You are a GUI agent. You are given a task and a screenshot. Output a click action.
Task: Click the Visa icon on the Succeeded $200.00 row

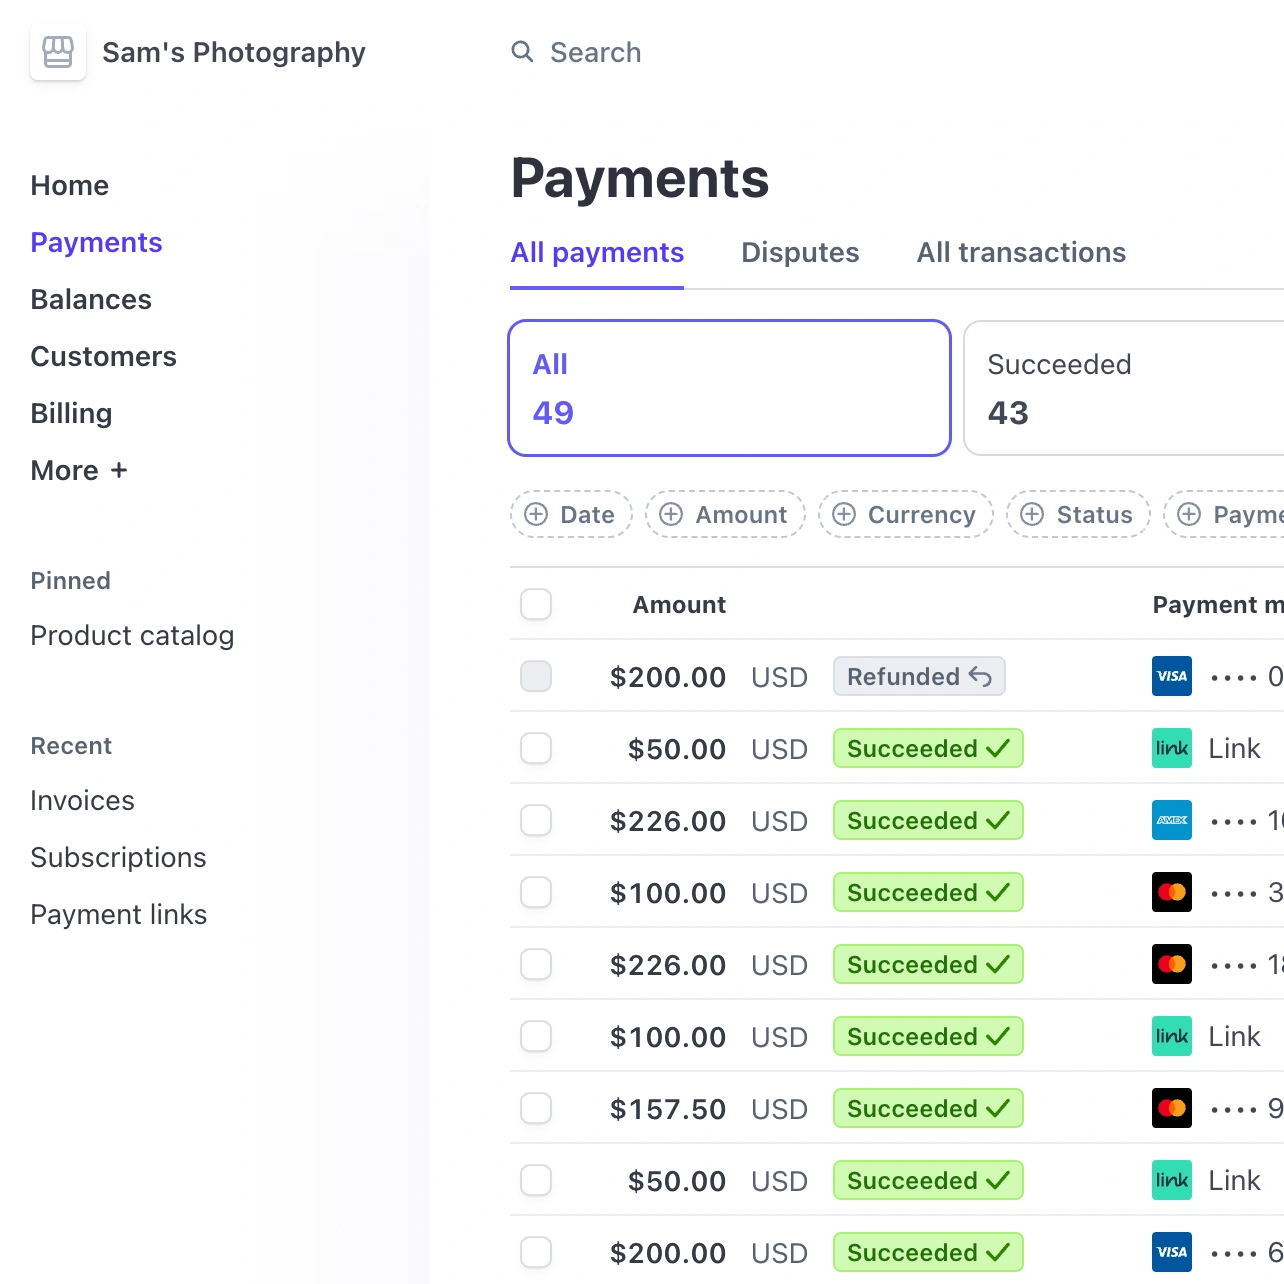1172,1253
